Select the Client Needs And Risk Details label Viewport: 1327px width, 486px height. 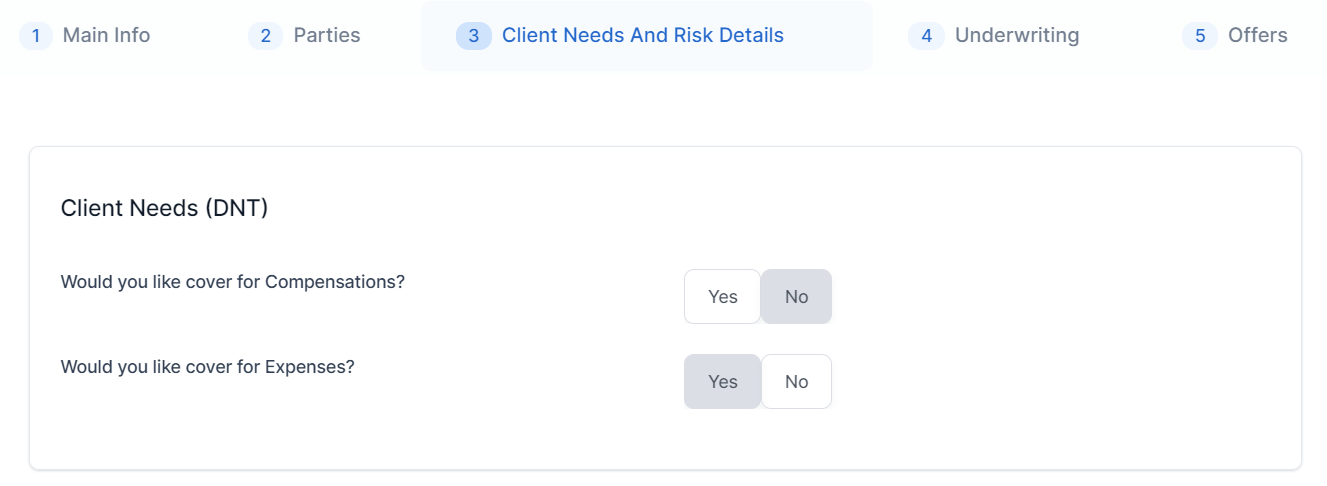click(643, 36)
